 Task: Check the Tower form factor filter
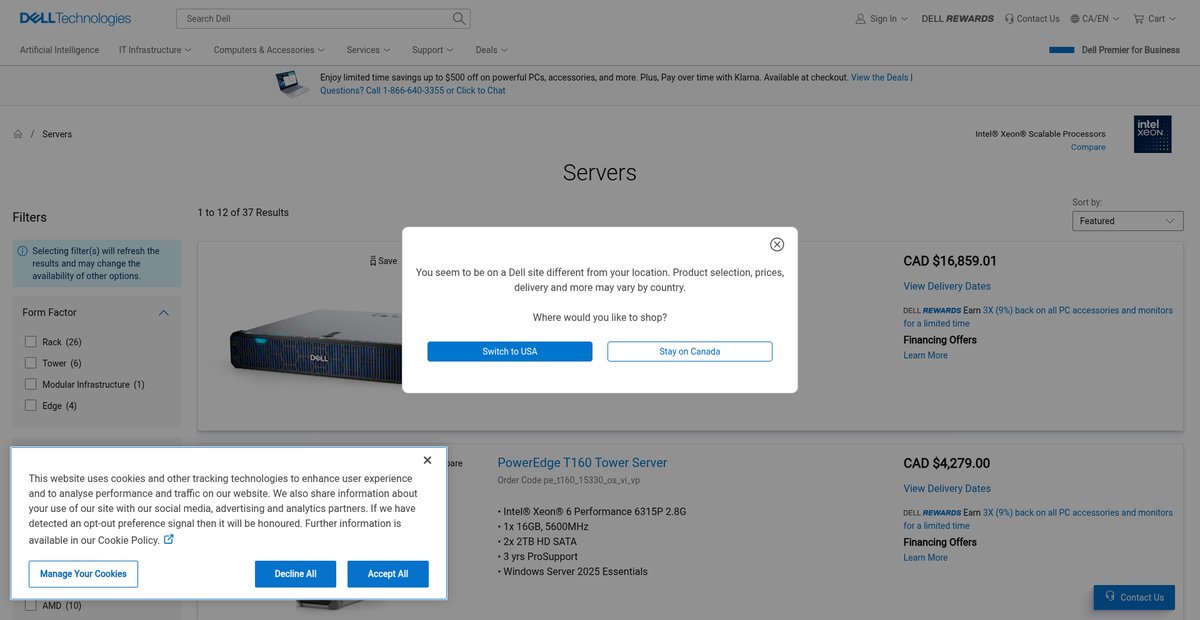click(31, 363)
